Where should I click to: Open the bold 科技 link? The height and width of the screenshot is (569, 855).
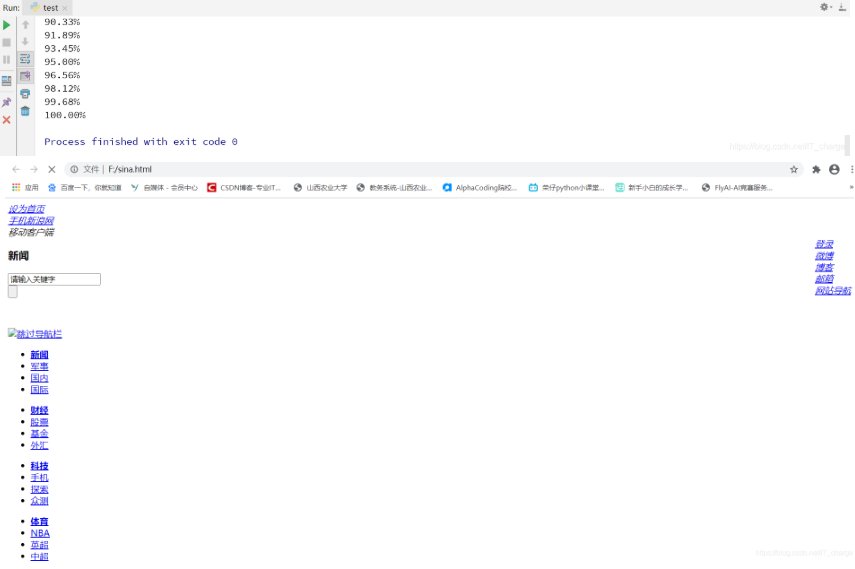(x=39, y=466)
